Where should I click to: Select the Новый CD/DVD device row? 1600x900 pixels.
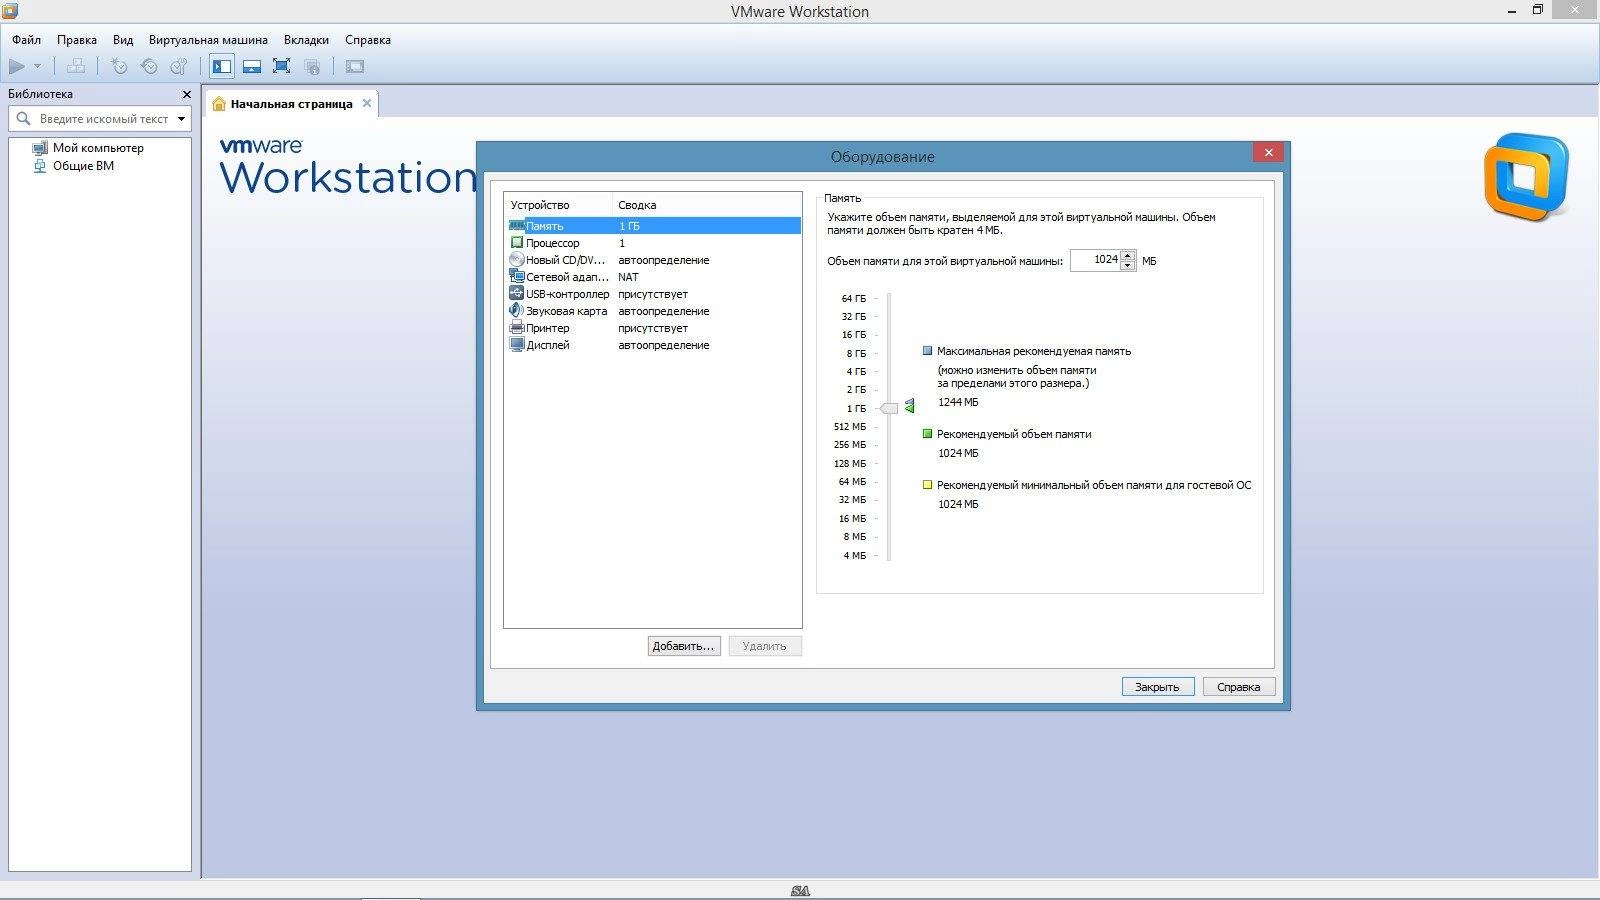click(x=654, y=260)
